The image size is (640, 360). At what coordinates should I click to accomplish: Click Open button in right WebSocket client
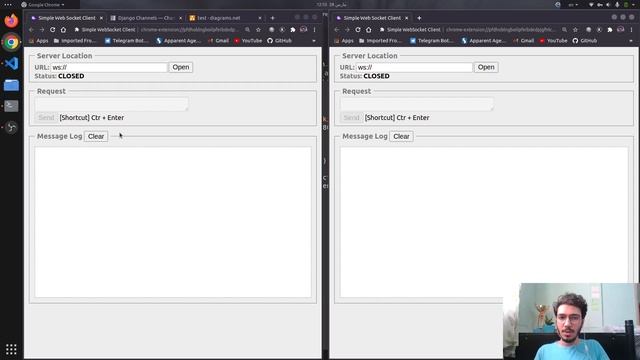[x=486, y=67]
